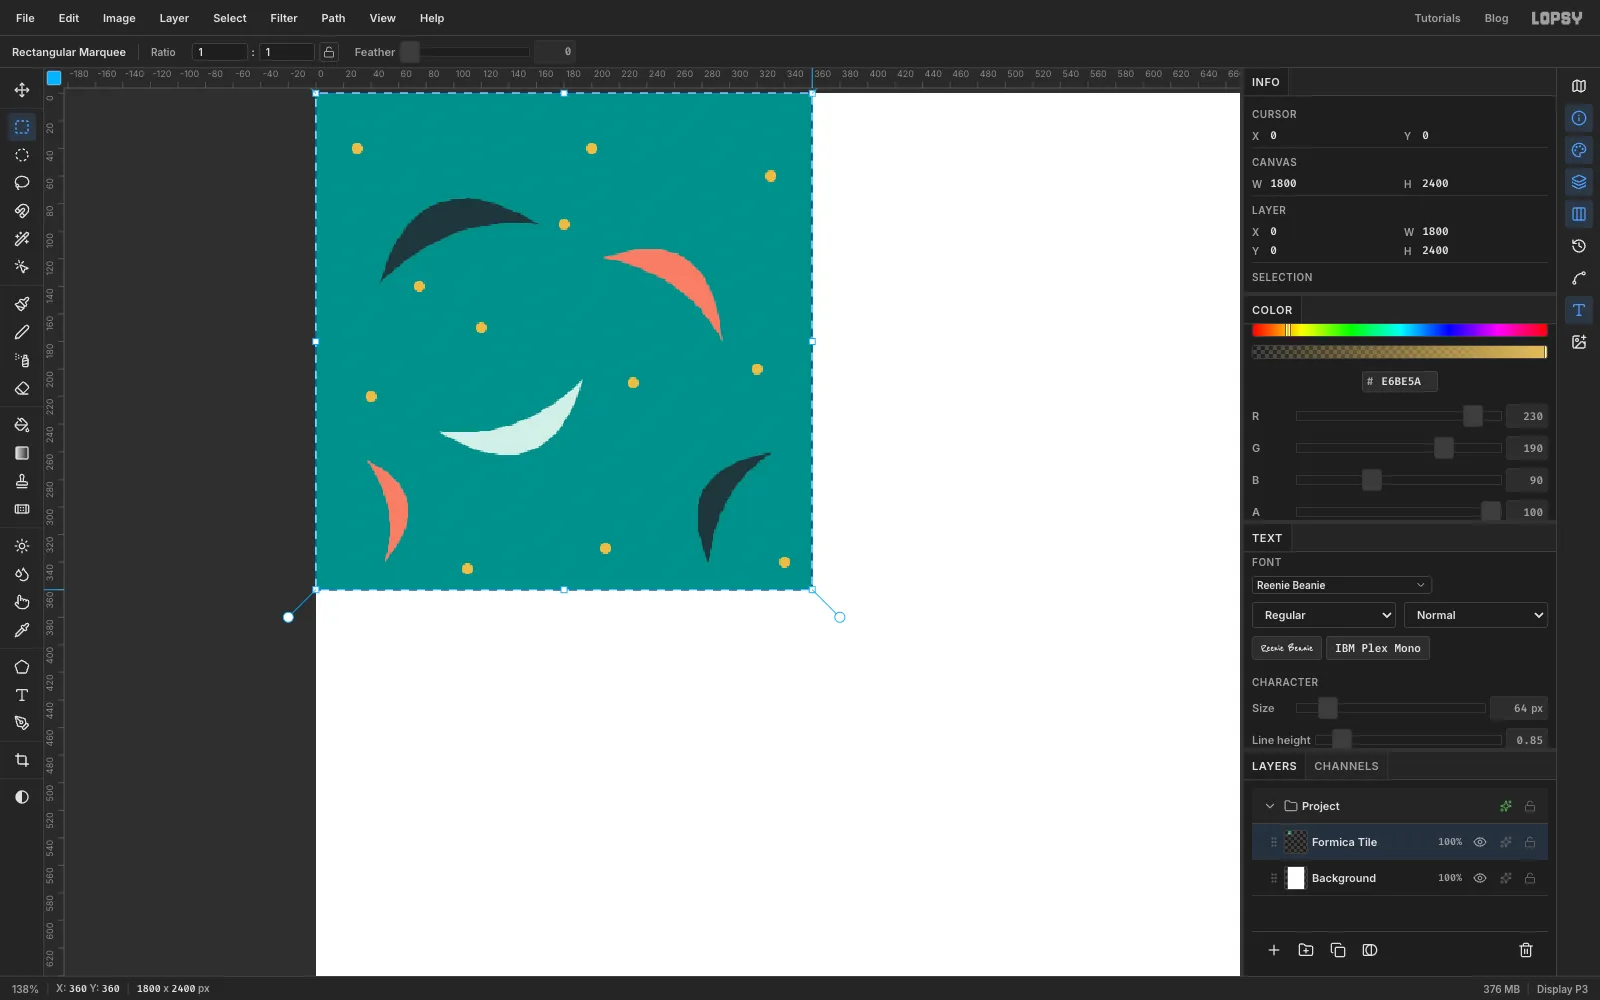Image resolution: width=1600 pixels, height=1000 pixels.
Task: Select the Elliptical Marquee tool
Action: pyautogui.click(x=22, y=155)
